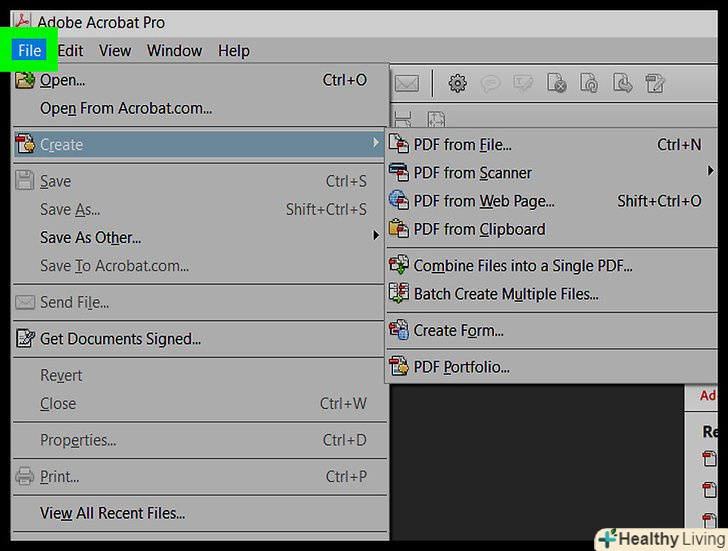
Task: Click the Combine Files icon
Action: 398,265
